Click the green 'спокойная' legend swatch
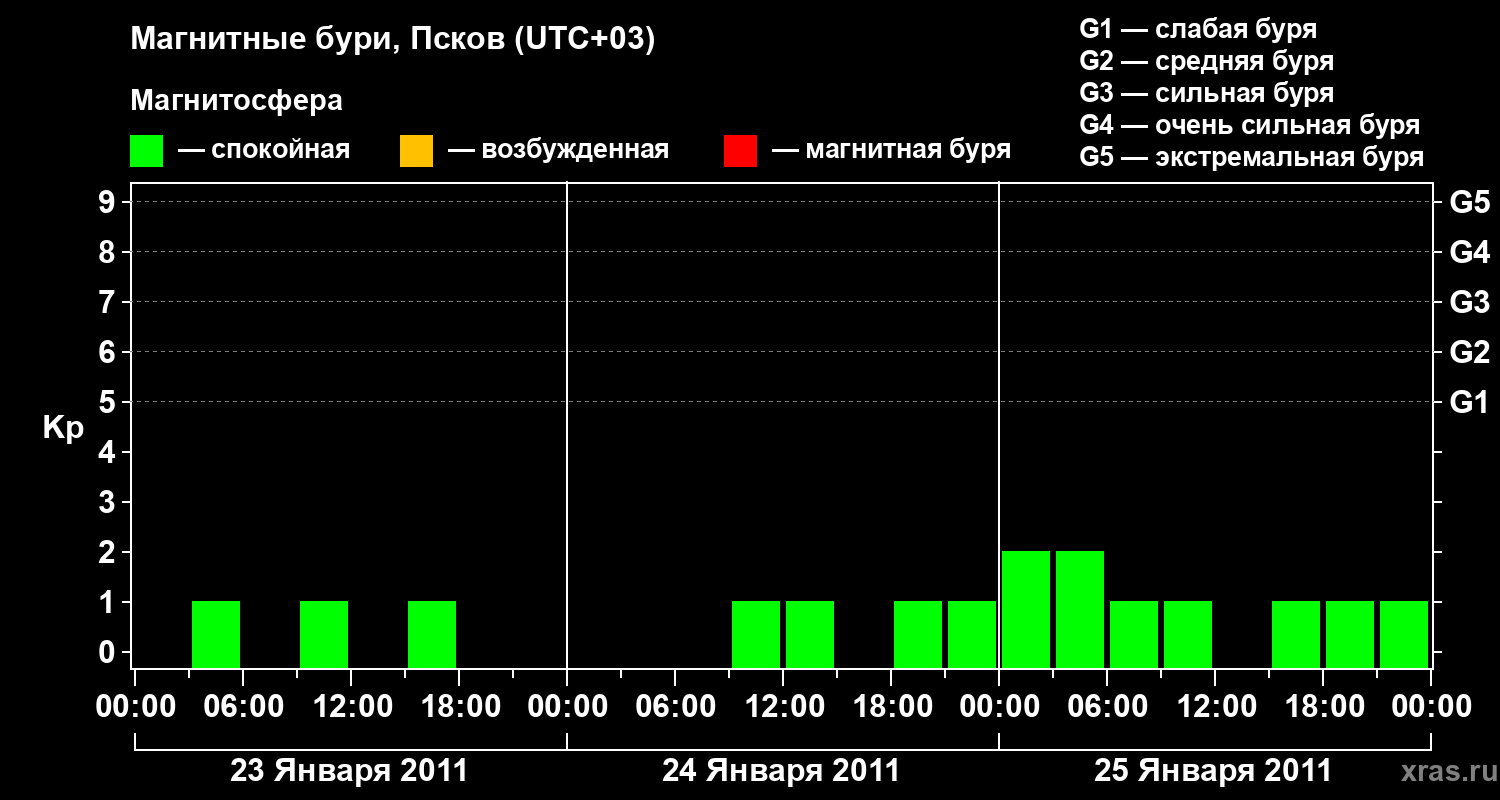Screen dimensions: 1500x800 pos(147,151)
